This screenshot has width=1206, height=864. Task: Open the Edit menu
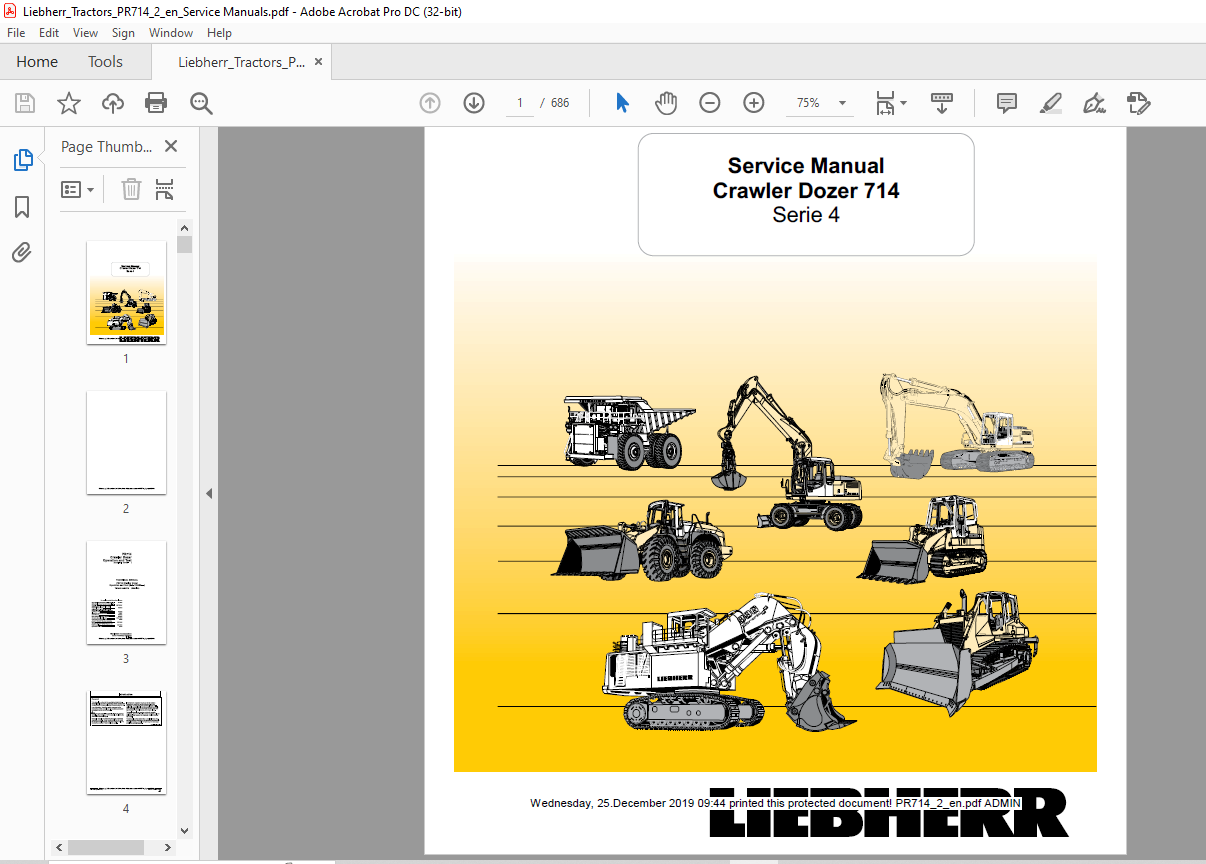click(49, 33)
